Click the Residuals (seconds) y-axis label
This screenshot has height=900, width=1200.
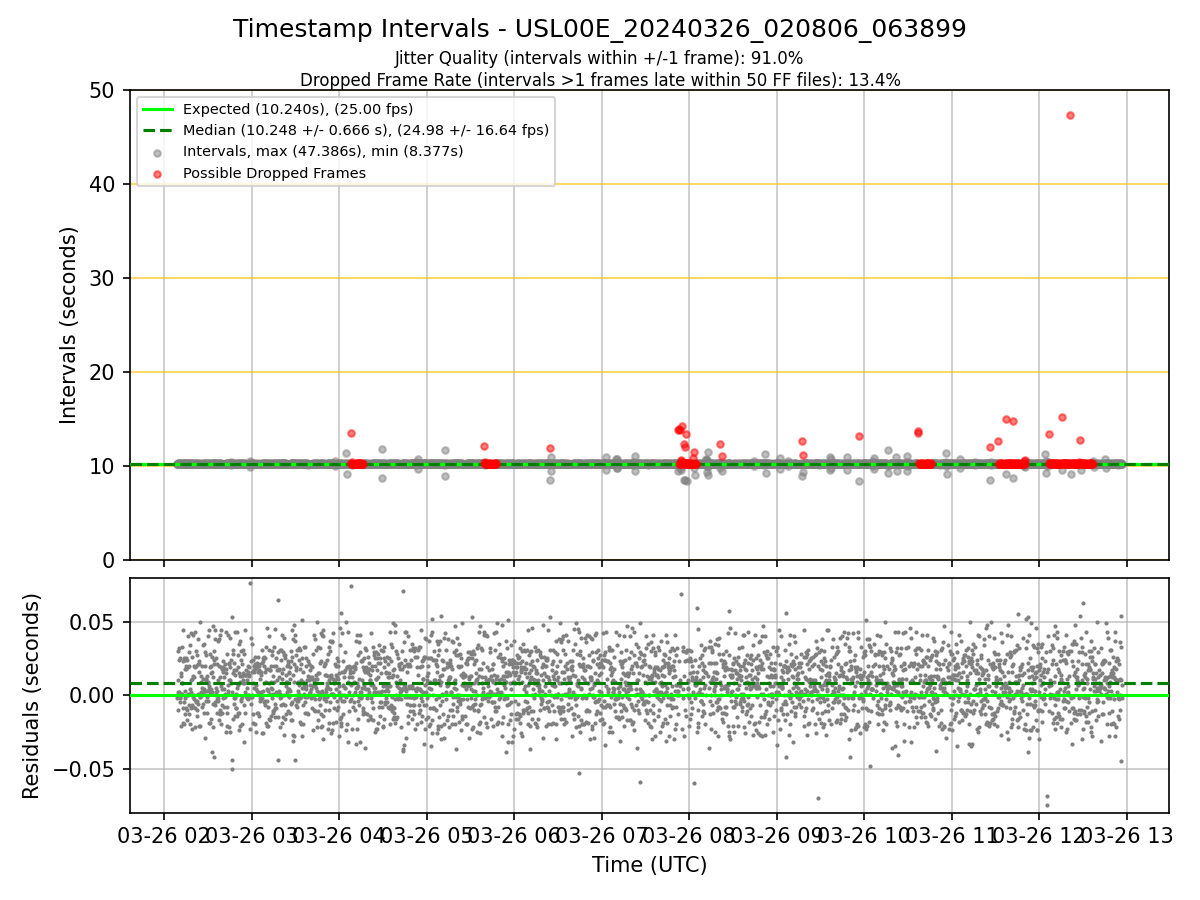point(32,696)
